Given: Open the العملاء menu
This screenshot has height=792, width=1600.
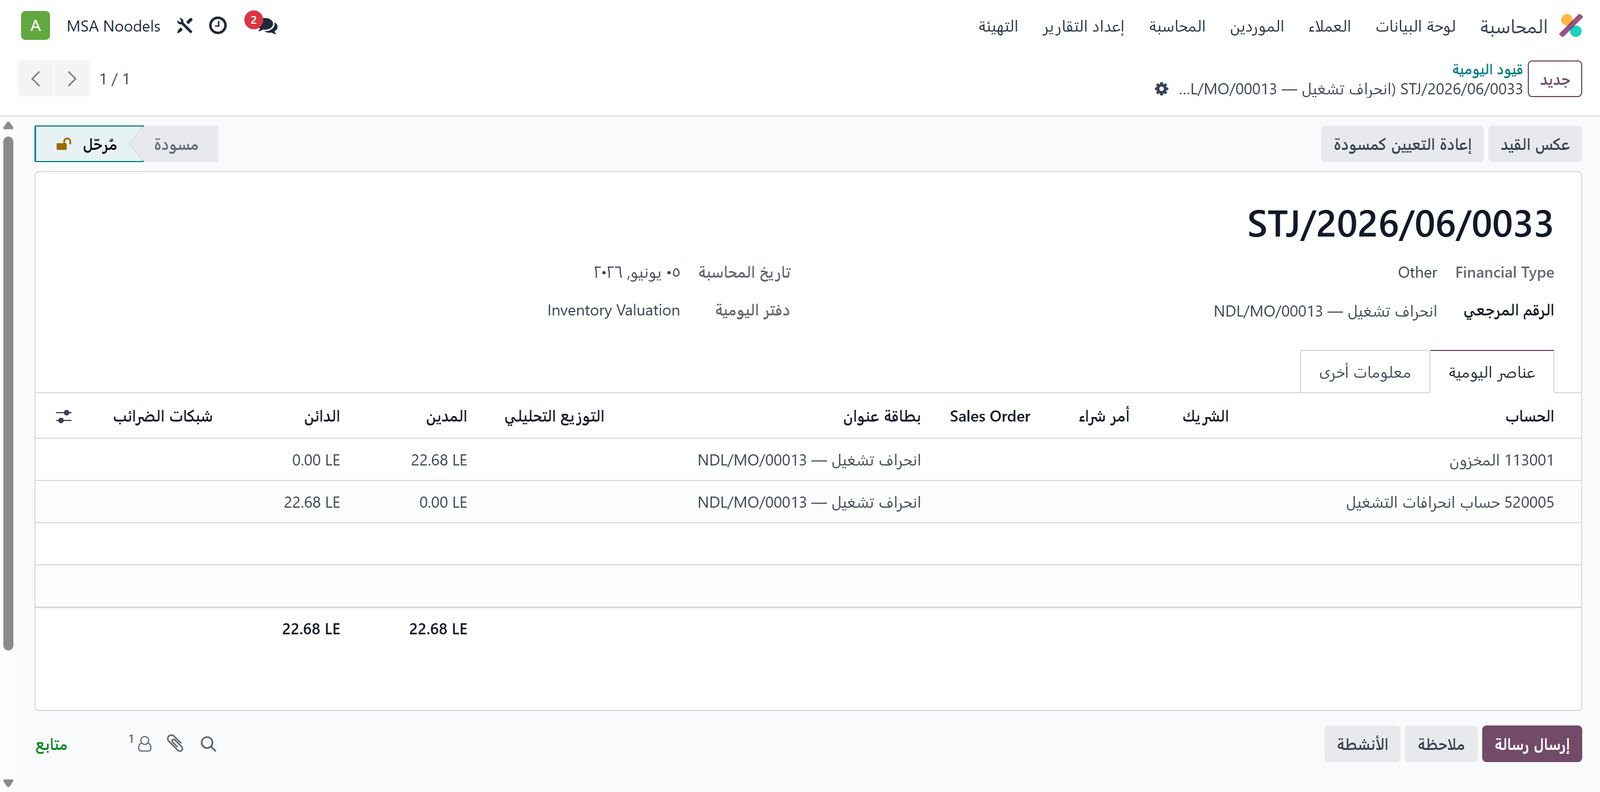Looking at the screenshot, I should click(1329, 26).
